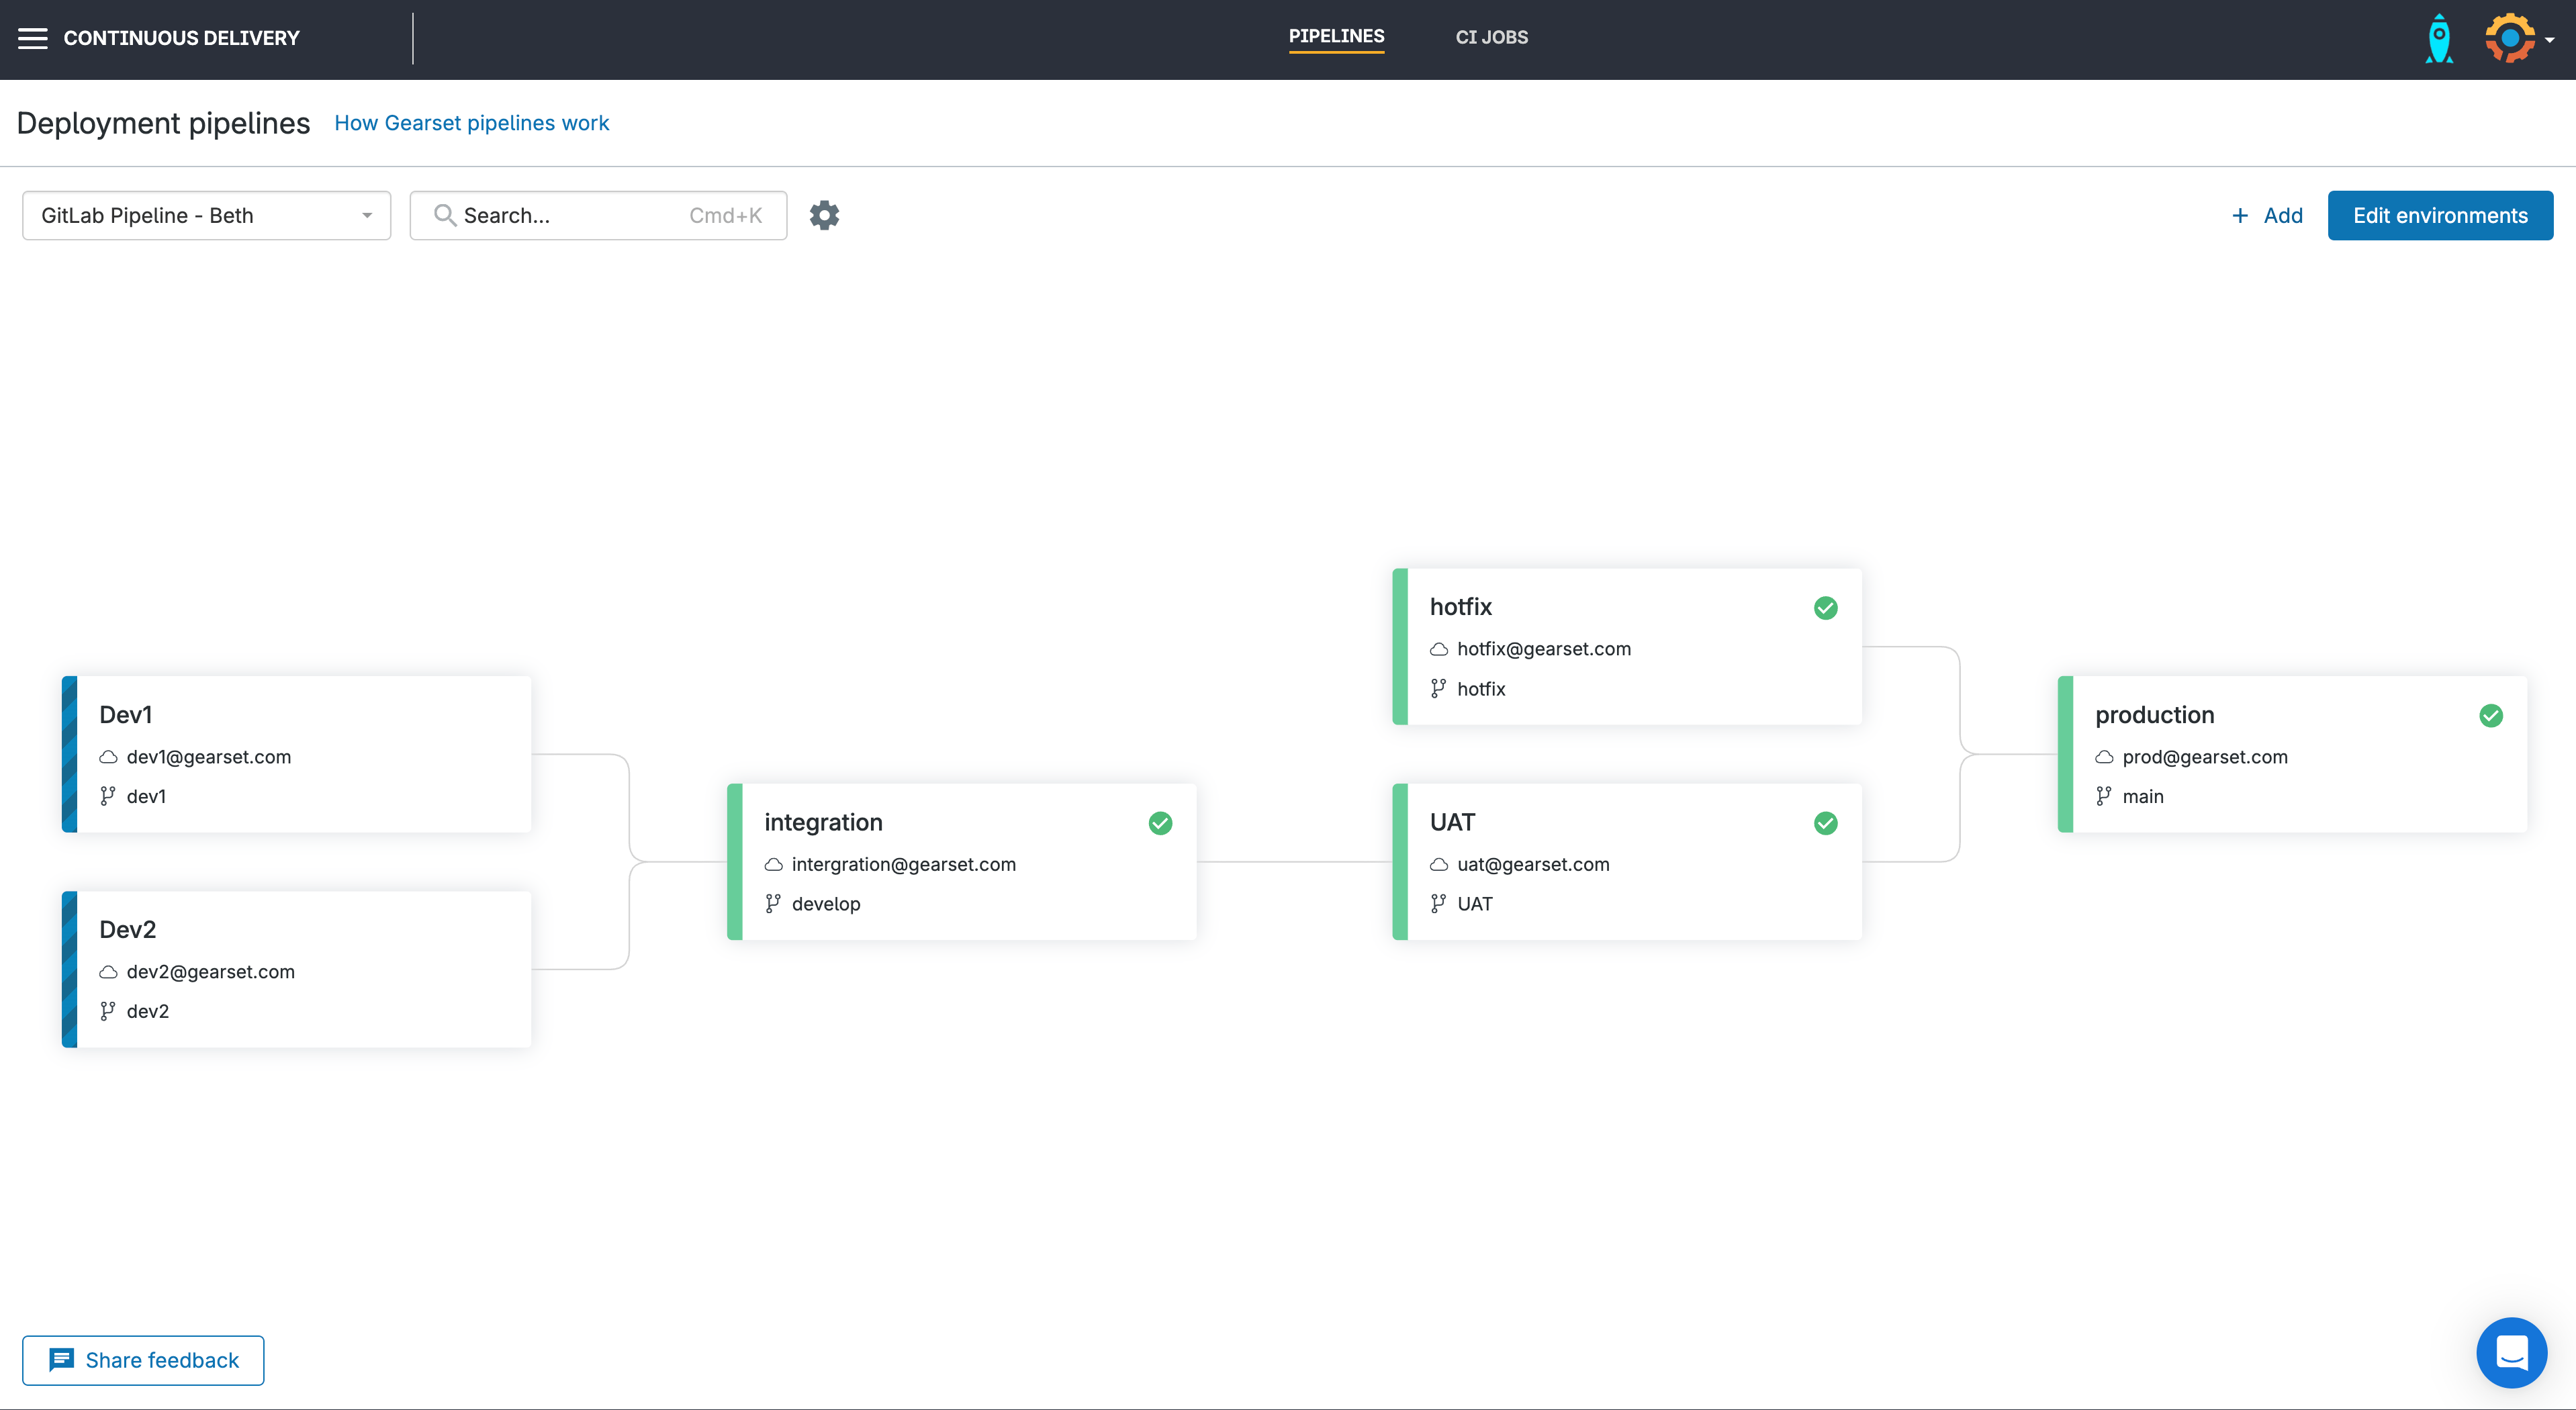Click the integration green checkmark status
The image size is (2576, 1410).
pos(1160,823)
